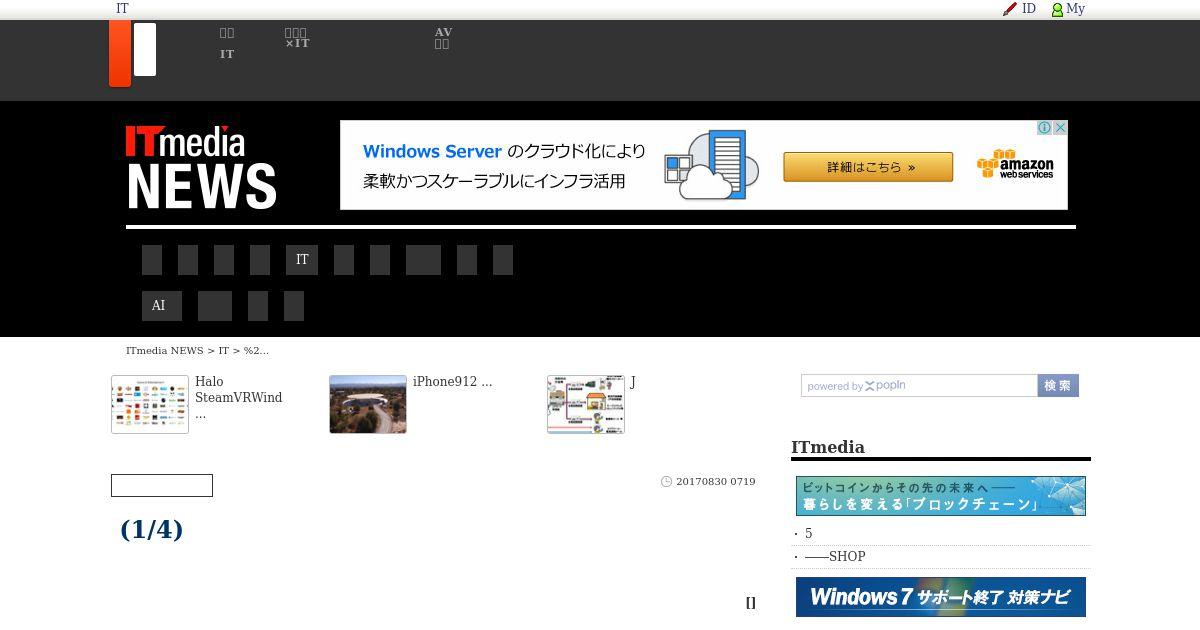The width and height of the screenshot is (1200, 630).
Task: Open the Halo SteamVR article thumbnail
Action: coord(150,404)
